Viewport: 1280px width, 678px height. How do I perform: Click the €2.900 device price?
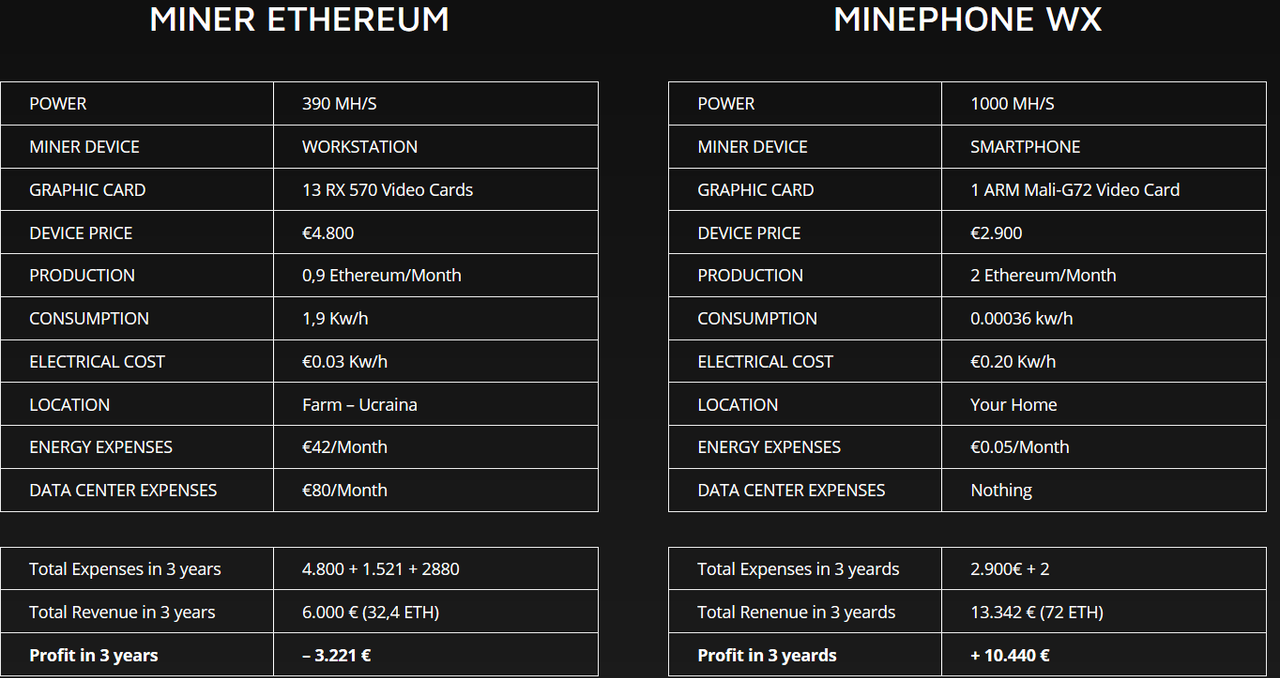[996, 233]
